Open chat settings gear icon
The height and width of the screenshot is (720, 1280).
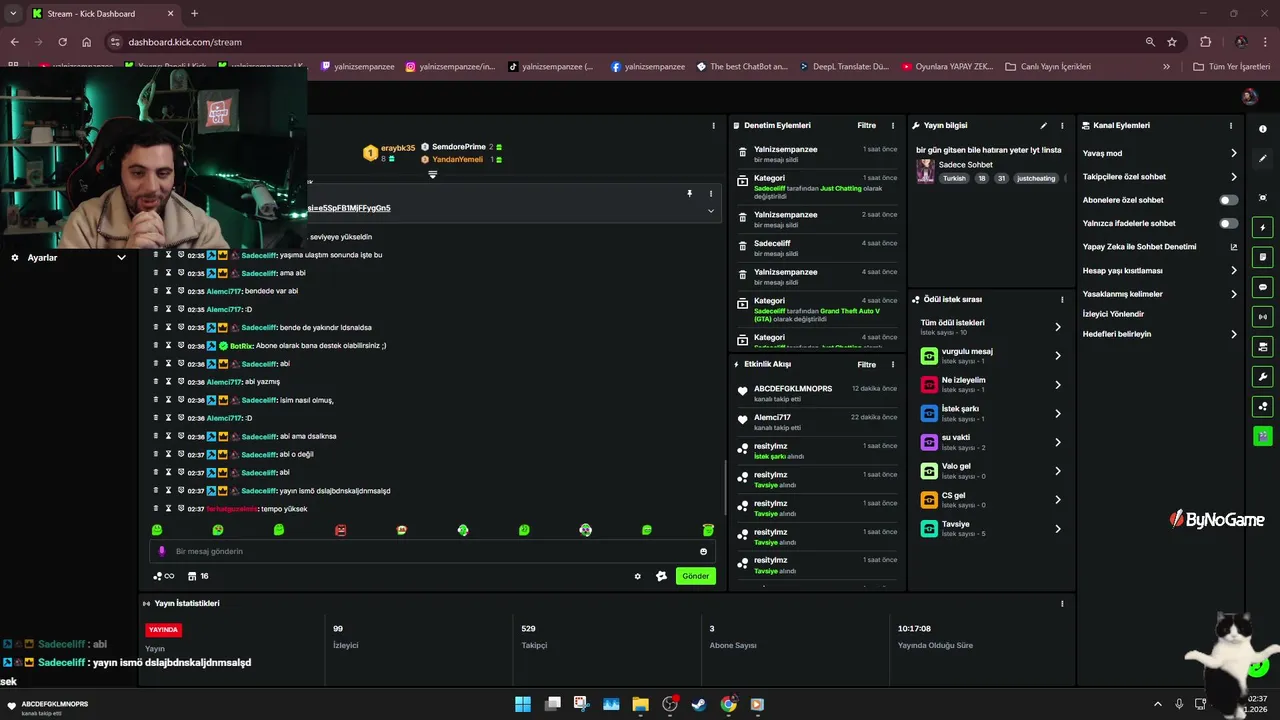click(637, 576)
